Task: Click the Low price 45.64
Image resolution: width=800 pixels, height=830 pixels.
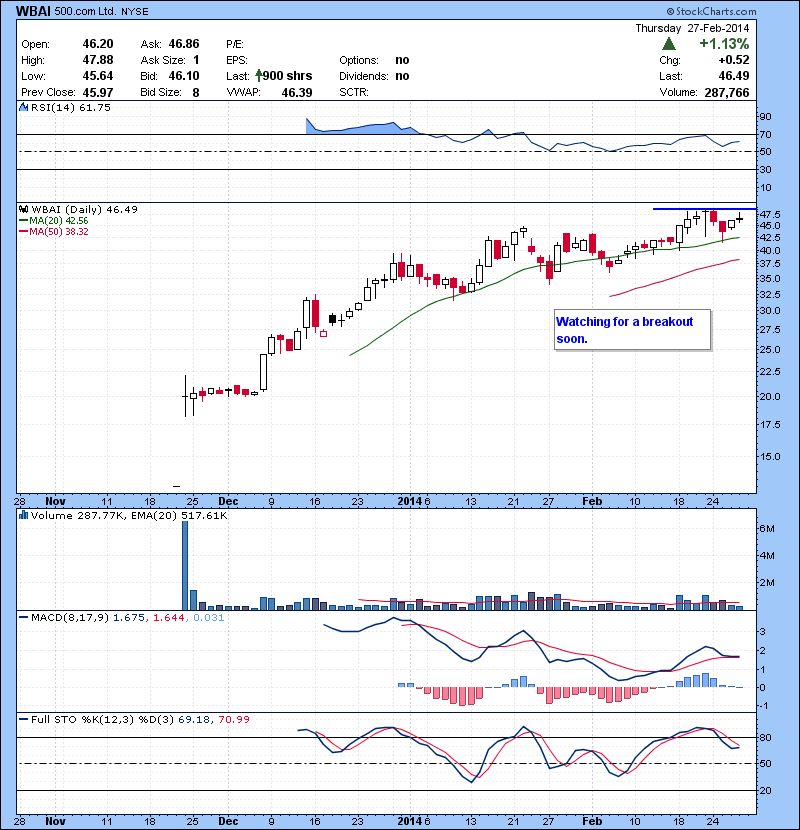Action: [x=98, y=76]
